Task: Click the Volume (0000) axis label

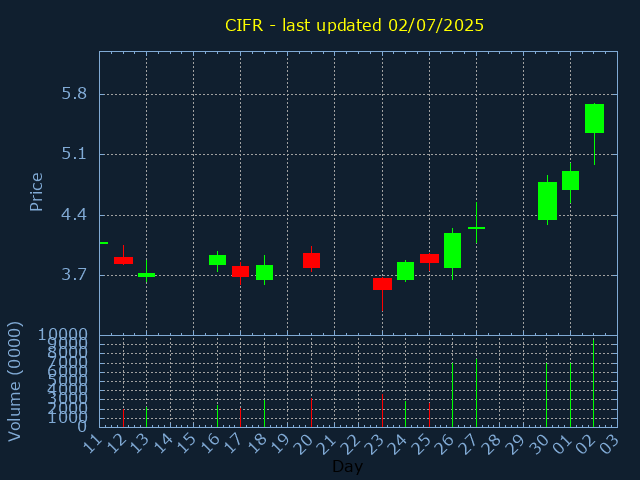Action: [x=14, y=382]
